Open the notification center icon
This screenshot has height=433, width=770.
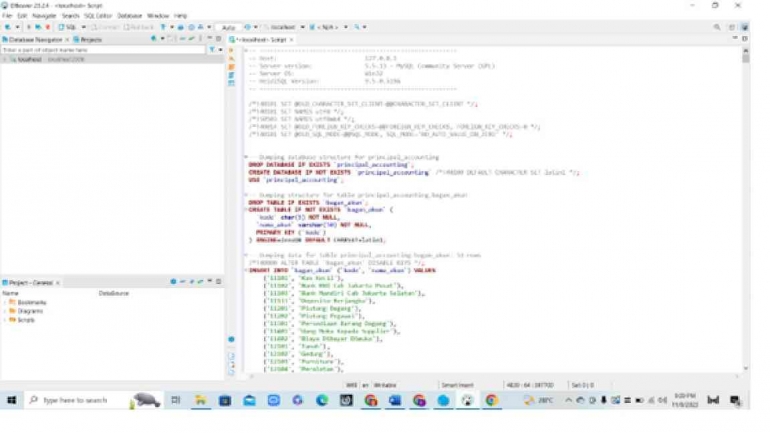coord(735,400)
